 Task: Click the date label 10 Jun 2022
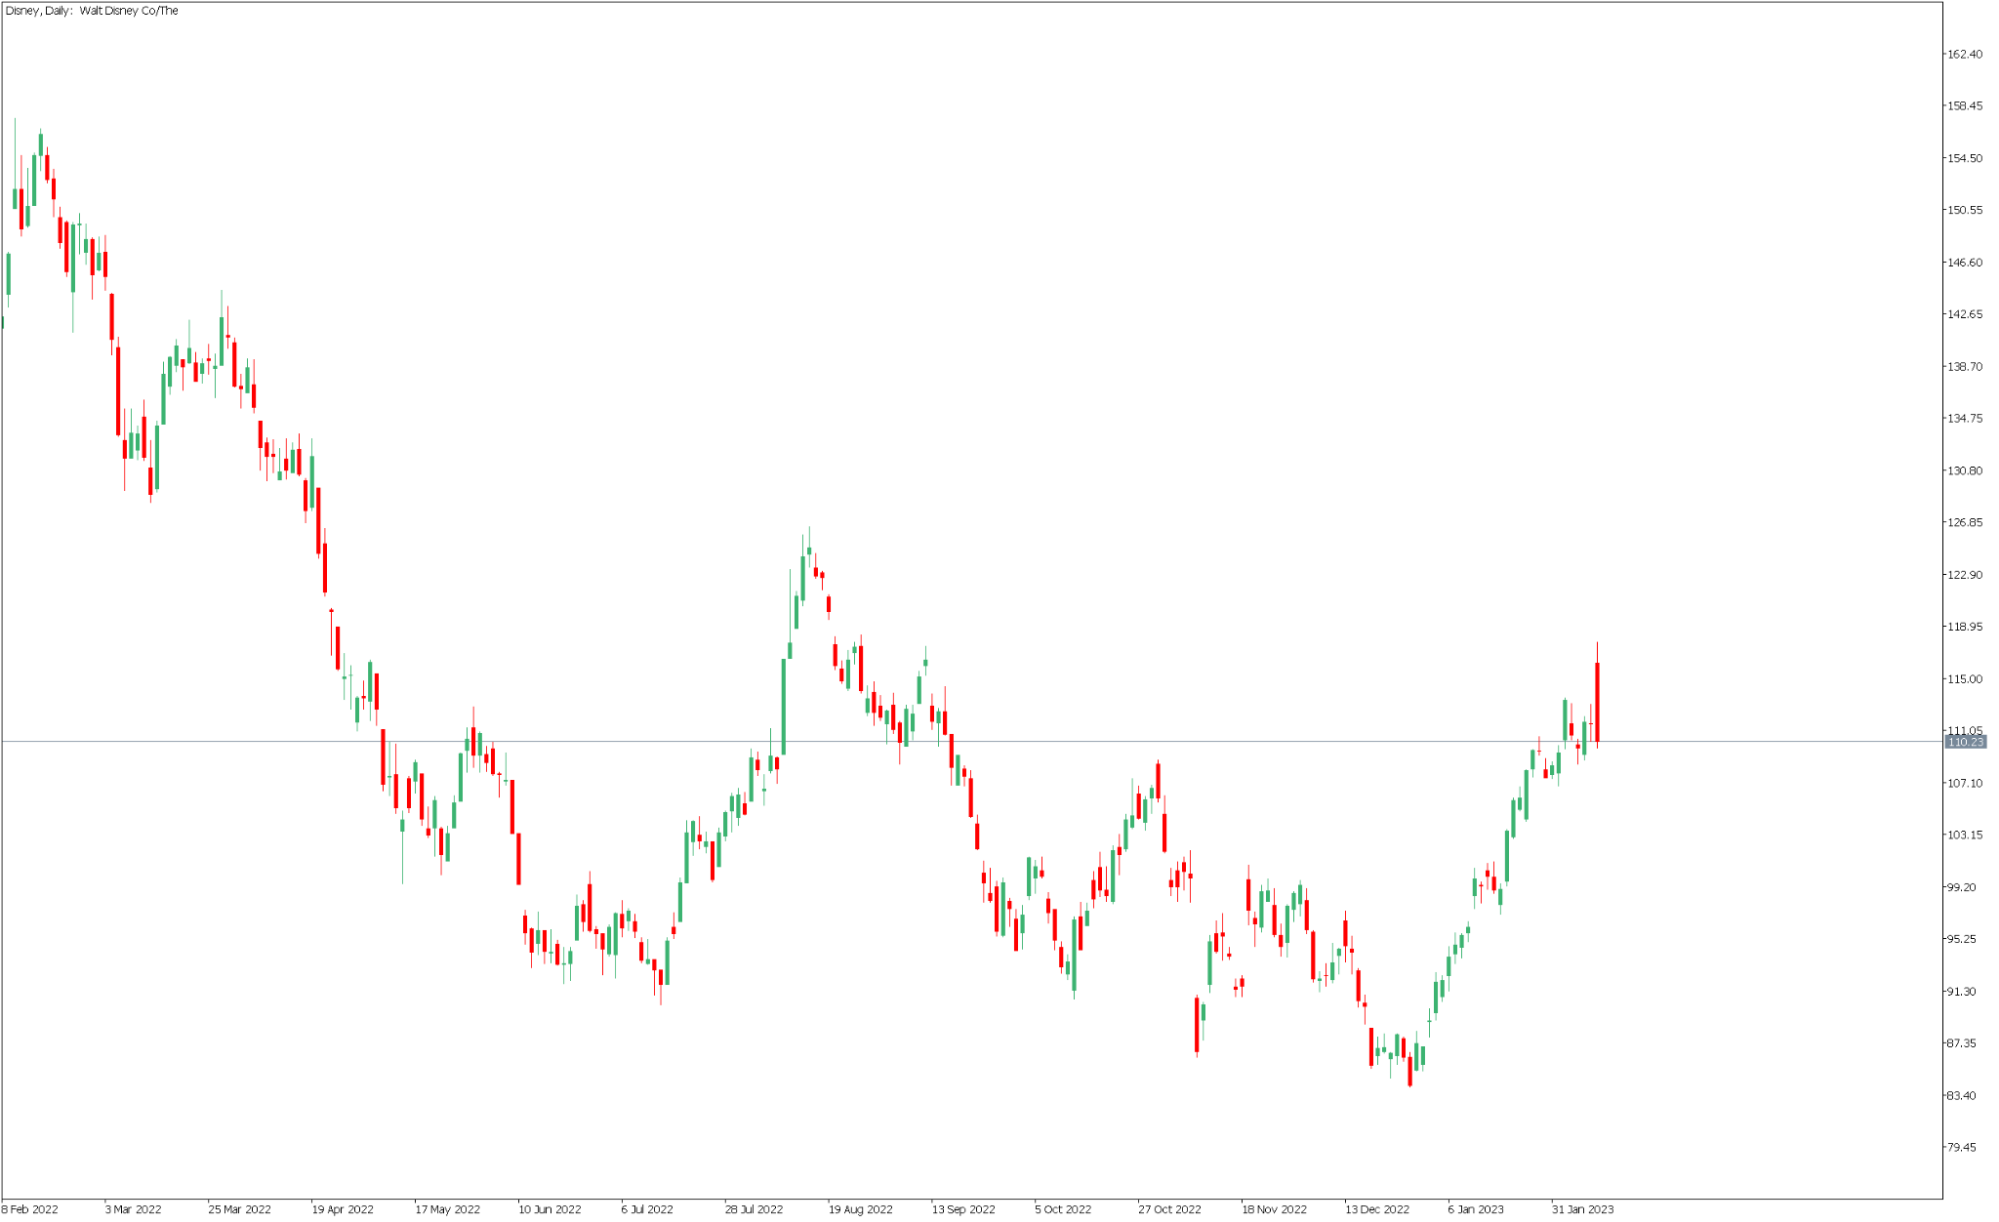tap(549, 1209)
